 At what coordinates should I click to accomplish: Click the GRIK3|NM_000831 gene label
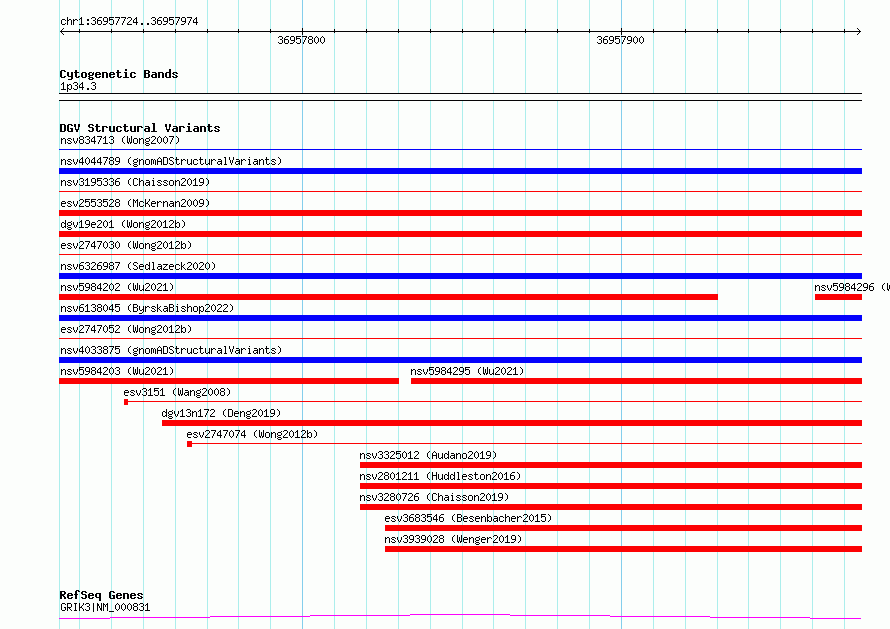coord(105,607)
